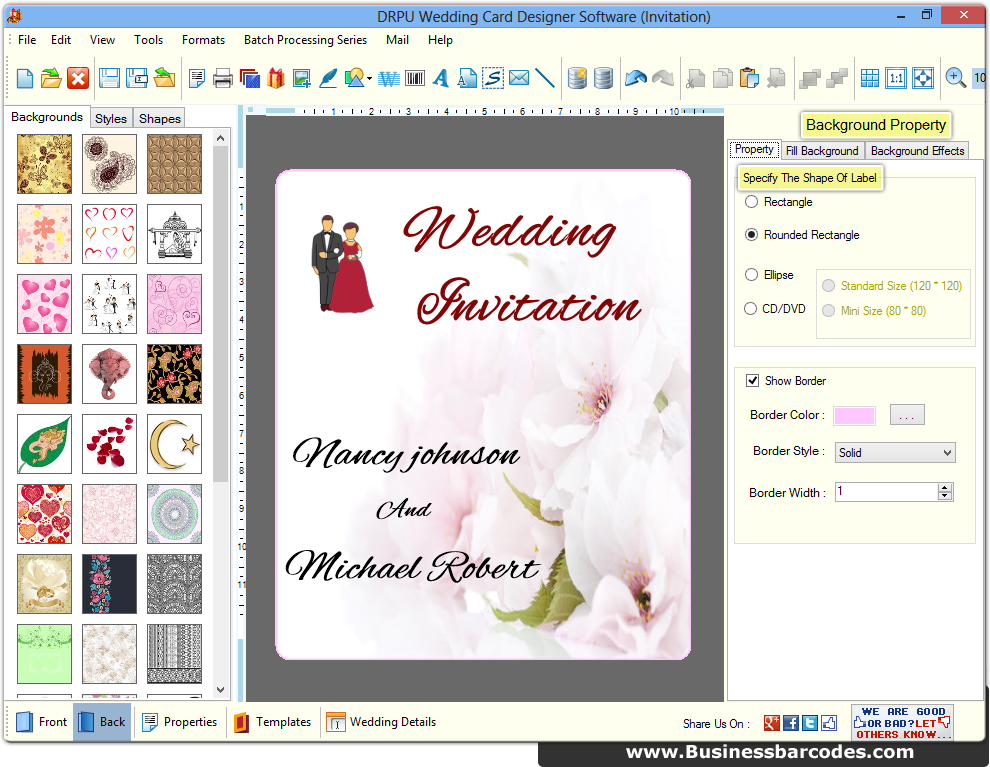Expand the shapes tool dropdown arrow
Image resolution: width=990 pixels, height=767 pixels.
tap(371, 79)
